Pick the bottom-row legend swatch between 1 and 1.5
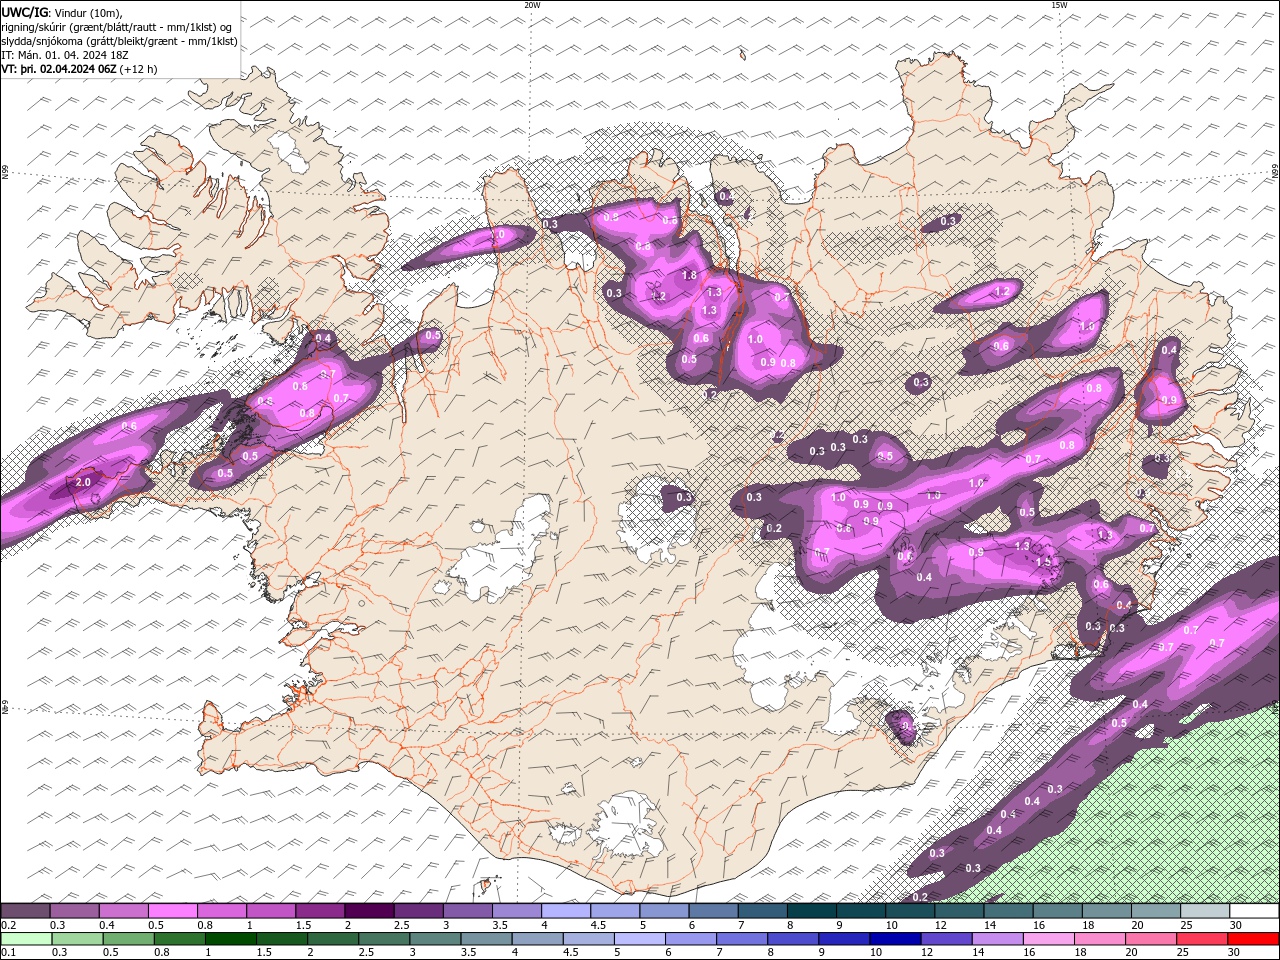The height and width of the screenshot is (960, 1280). 231,940
